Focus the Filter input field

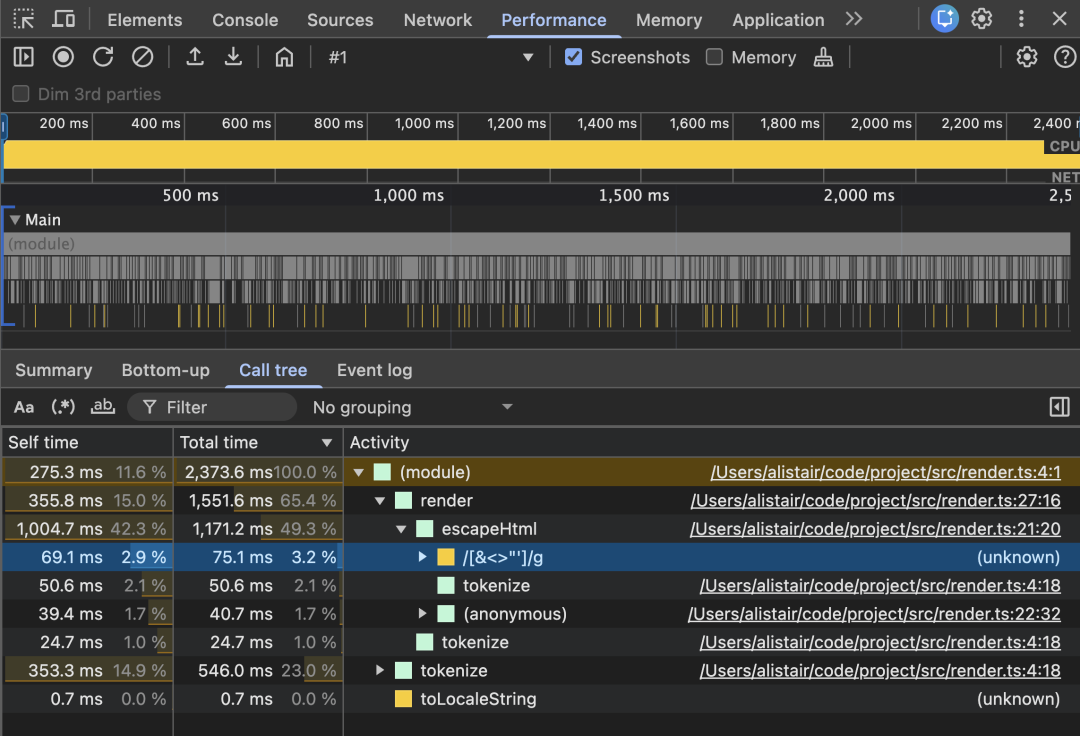tap(212, 408)
